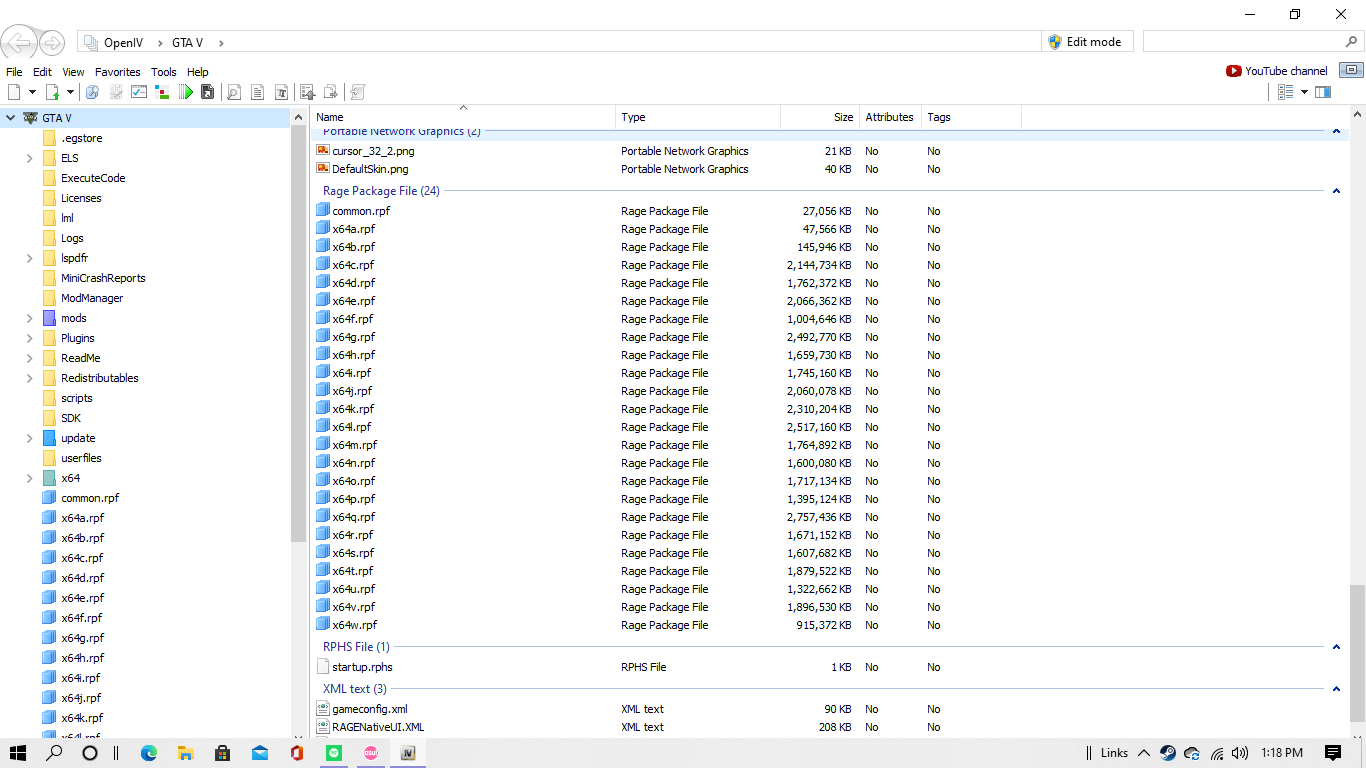
Task: Click the list with up arrow icon
Action: [x=308, y=92]
